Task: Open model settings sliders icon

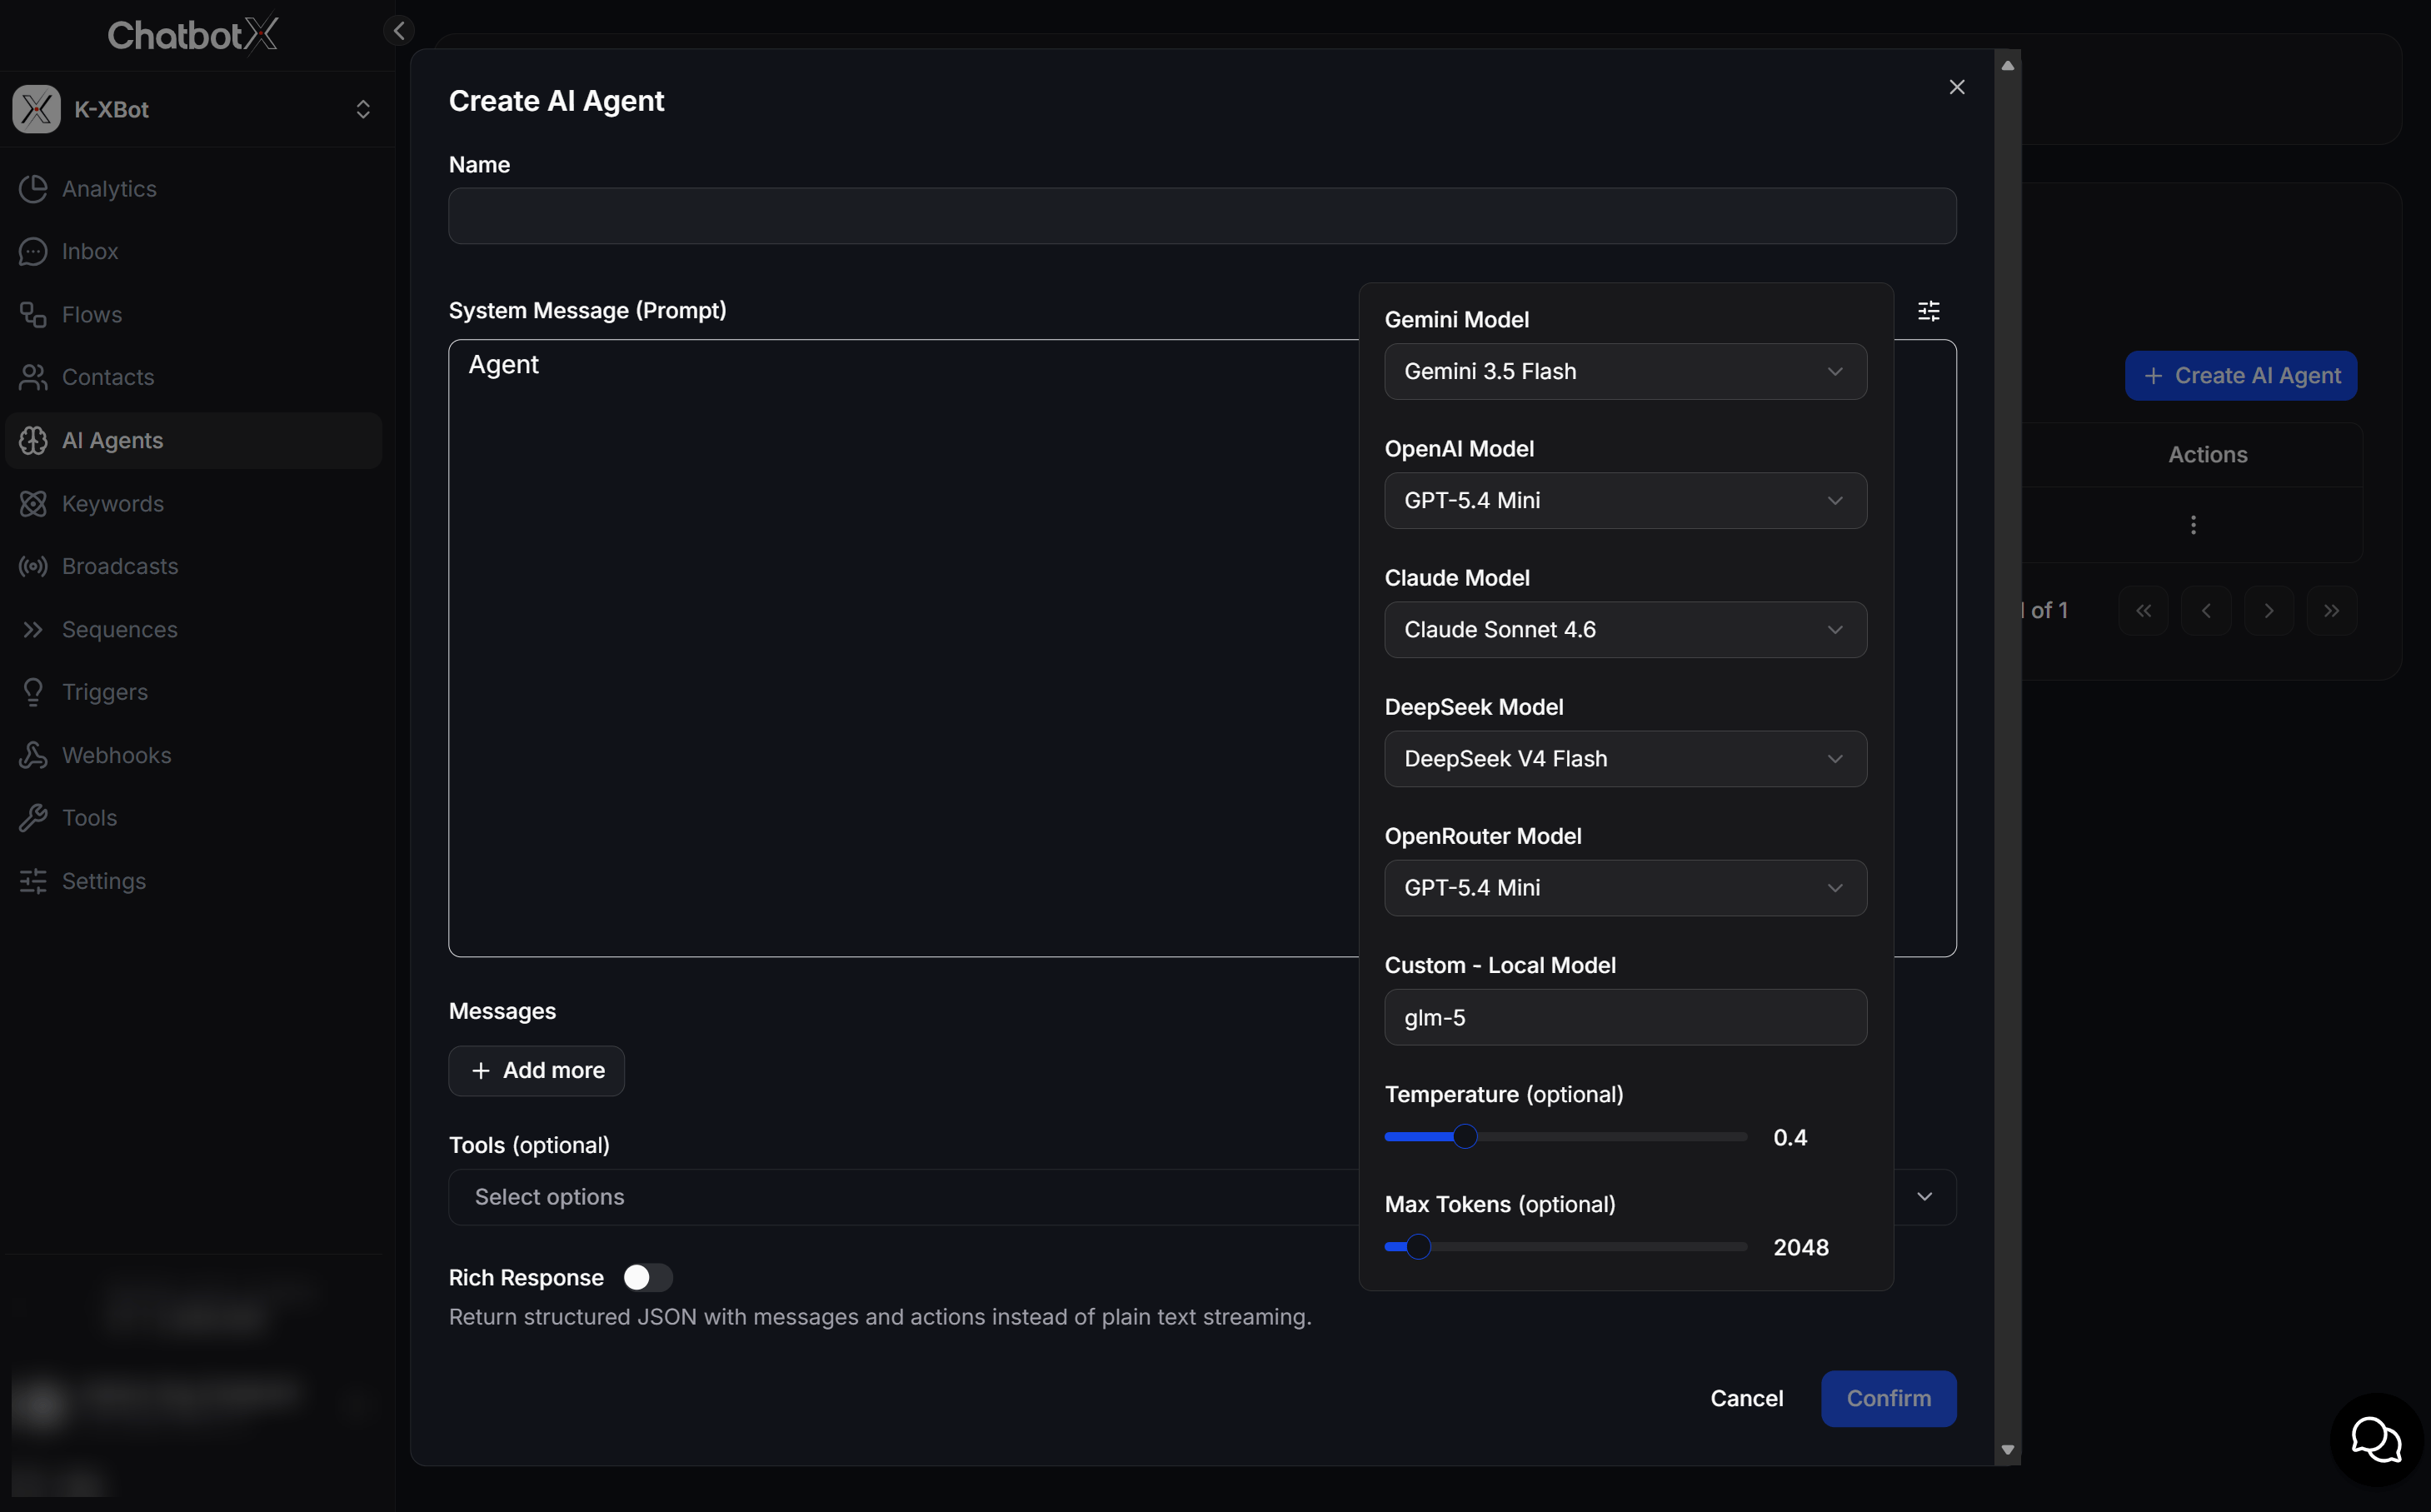Action: click(x=1929, y=311)
